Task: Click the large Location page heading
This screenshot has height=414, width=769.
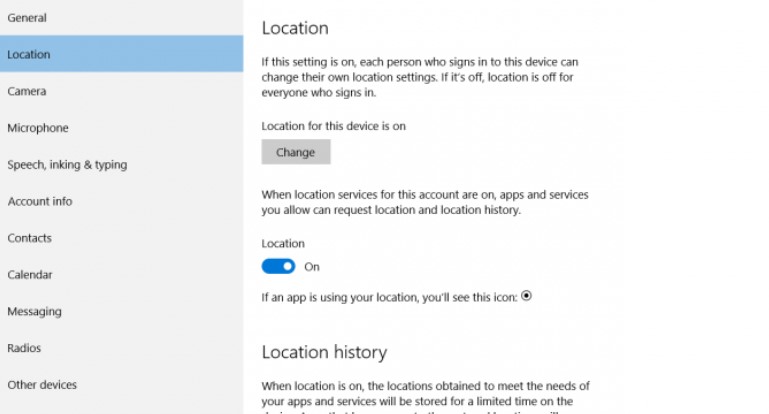Action: click(295, 28)
